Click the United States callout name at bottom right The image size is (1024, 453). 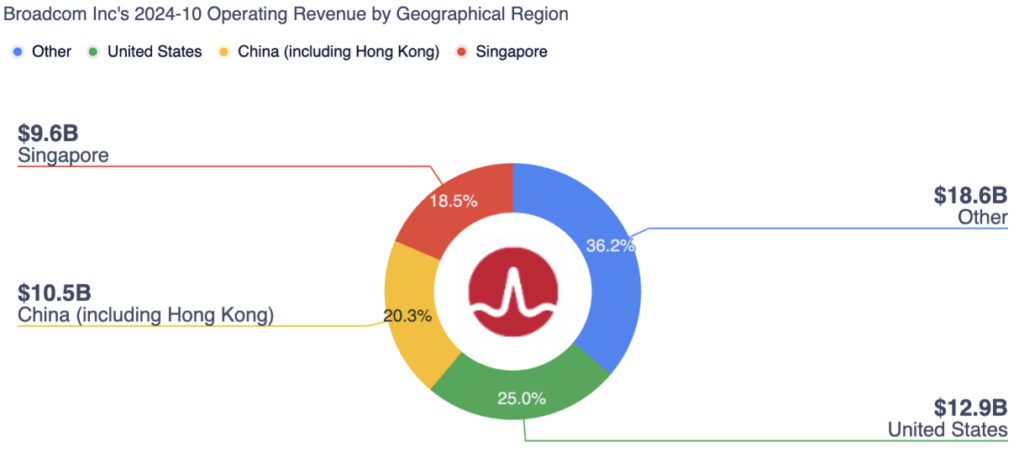pos(947,430)
